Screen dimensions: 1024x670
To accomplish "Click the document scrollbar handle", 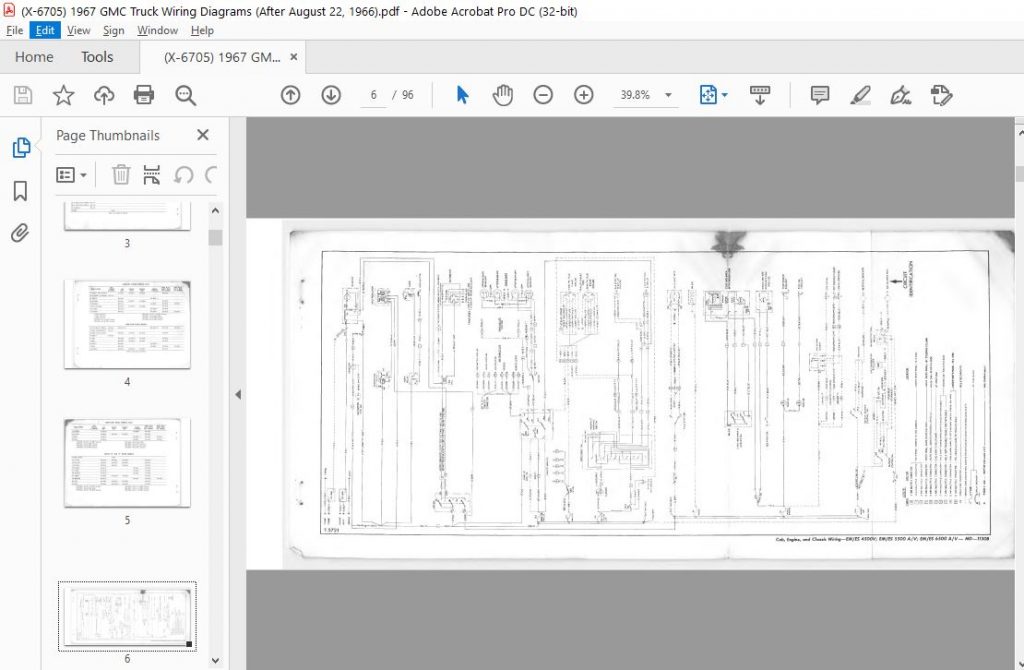I will 1019,174.
